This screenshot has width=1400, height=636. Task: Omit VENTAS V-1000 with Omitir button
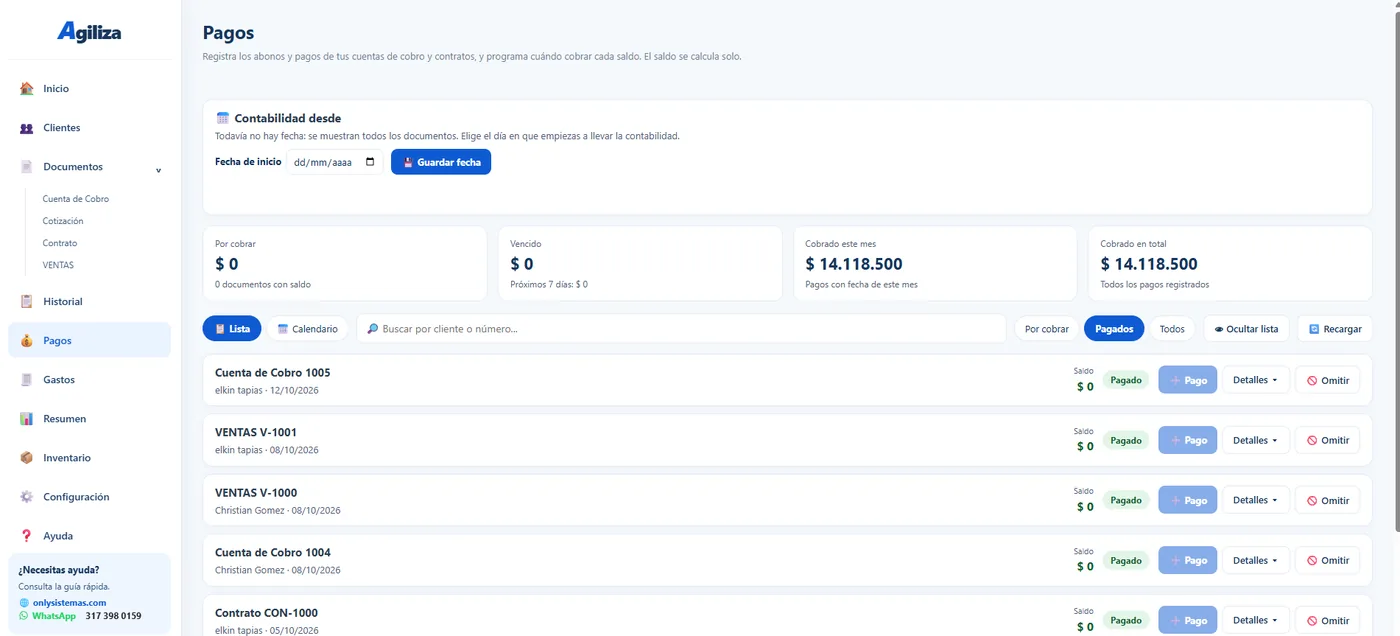[x=1327, y=500]
